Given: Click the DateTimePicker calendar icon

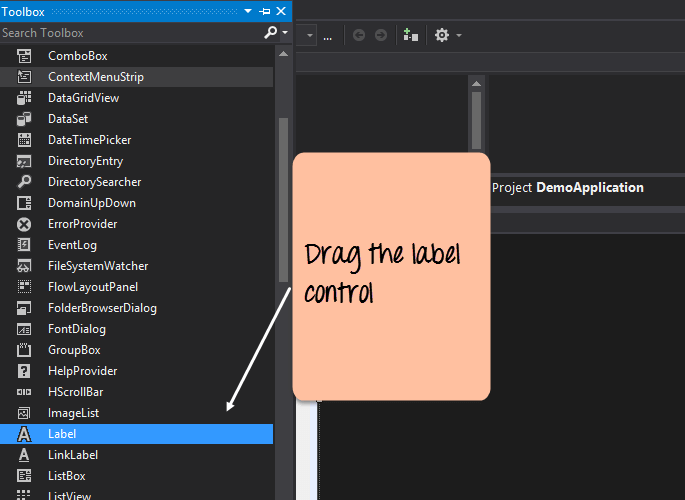Looking at the screenshot, I should 25,140.
